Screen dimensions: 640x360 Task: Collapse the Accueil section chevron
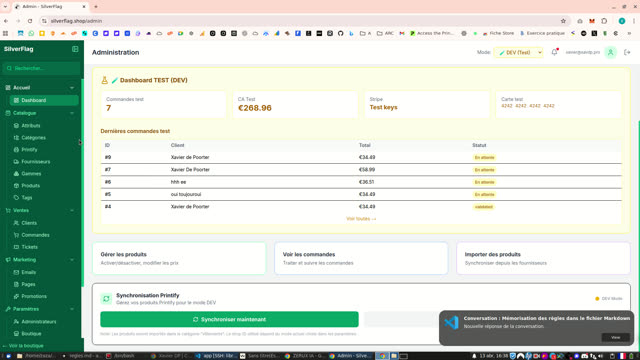(x=72, y=88)
